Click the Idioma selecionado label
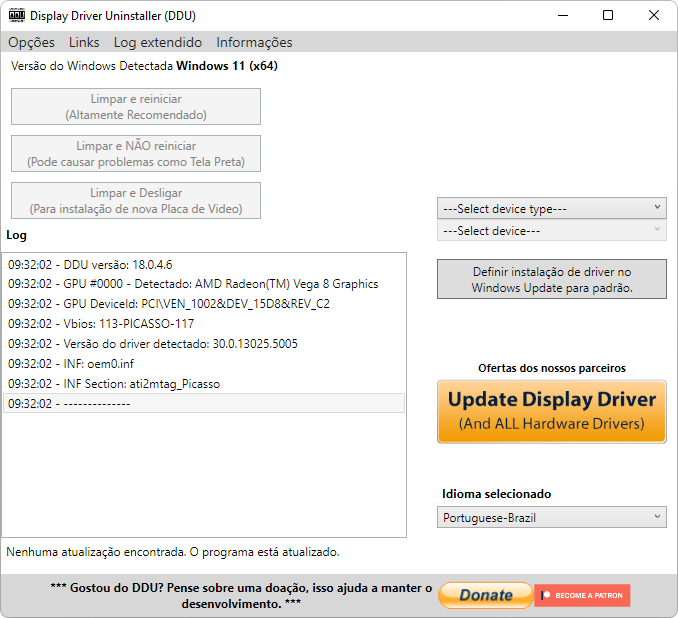This screenshot has width=678, height=618. point(496,494)
